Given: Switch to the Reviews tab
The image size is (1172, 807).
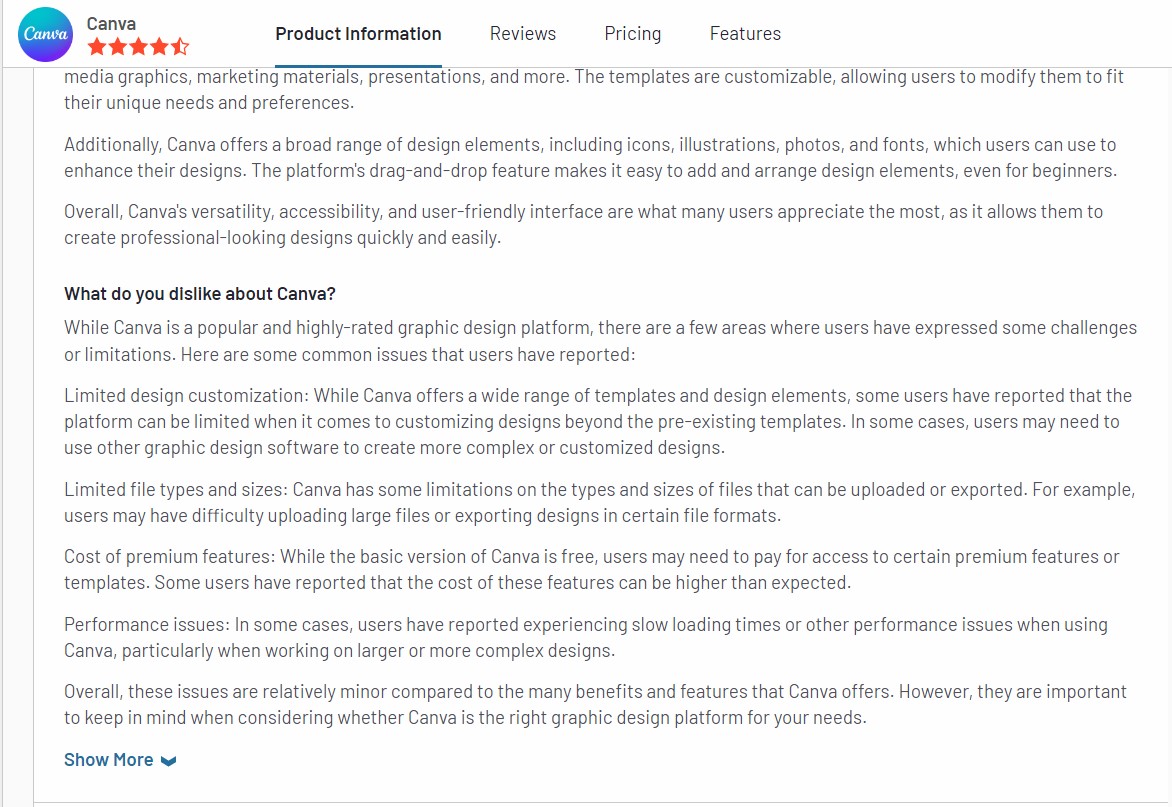Looking at the screenshot, I should pyautogui.click(x=522, y=33).
